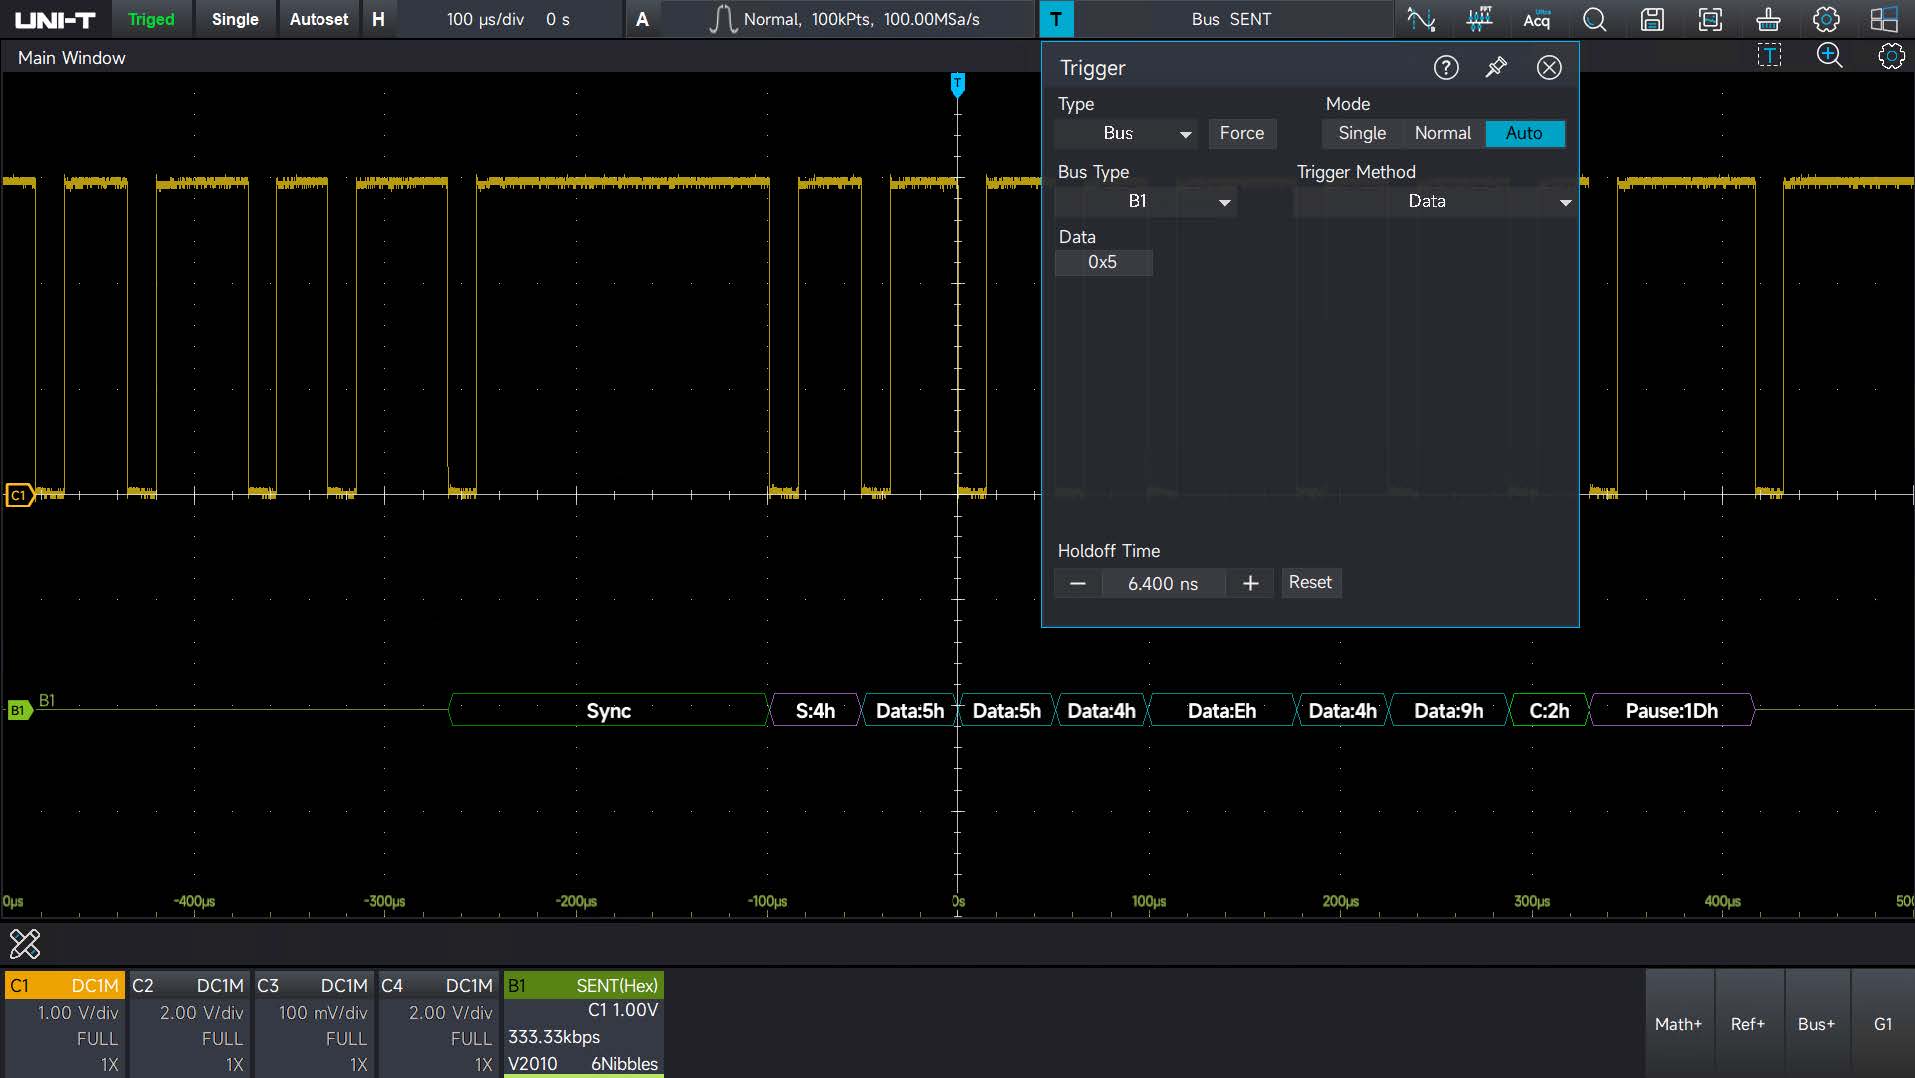Select the C2 channel tab

click(x=190, y=985)
